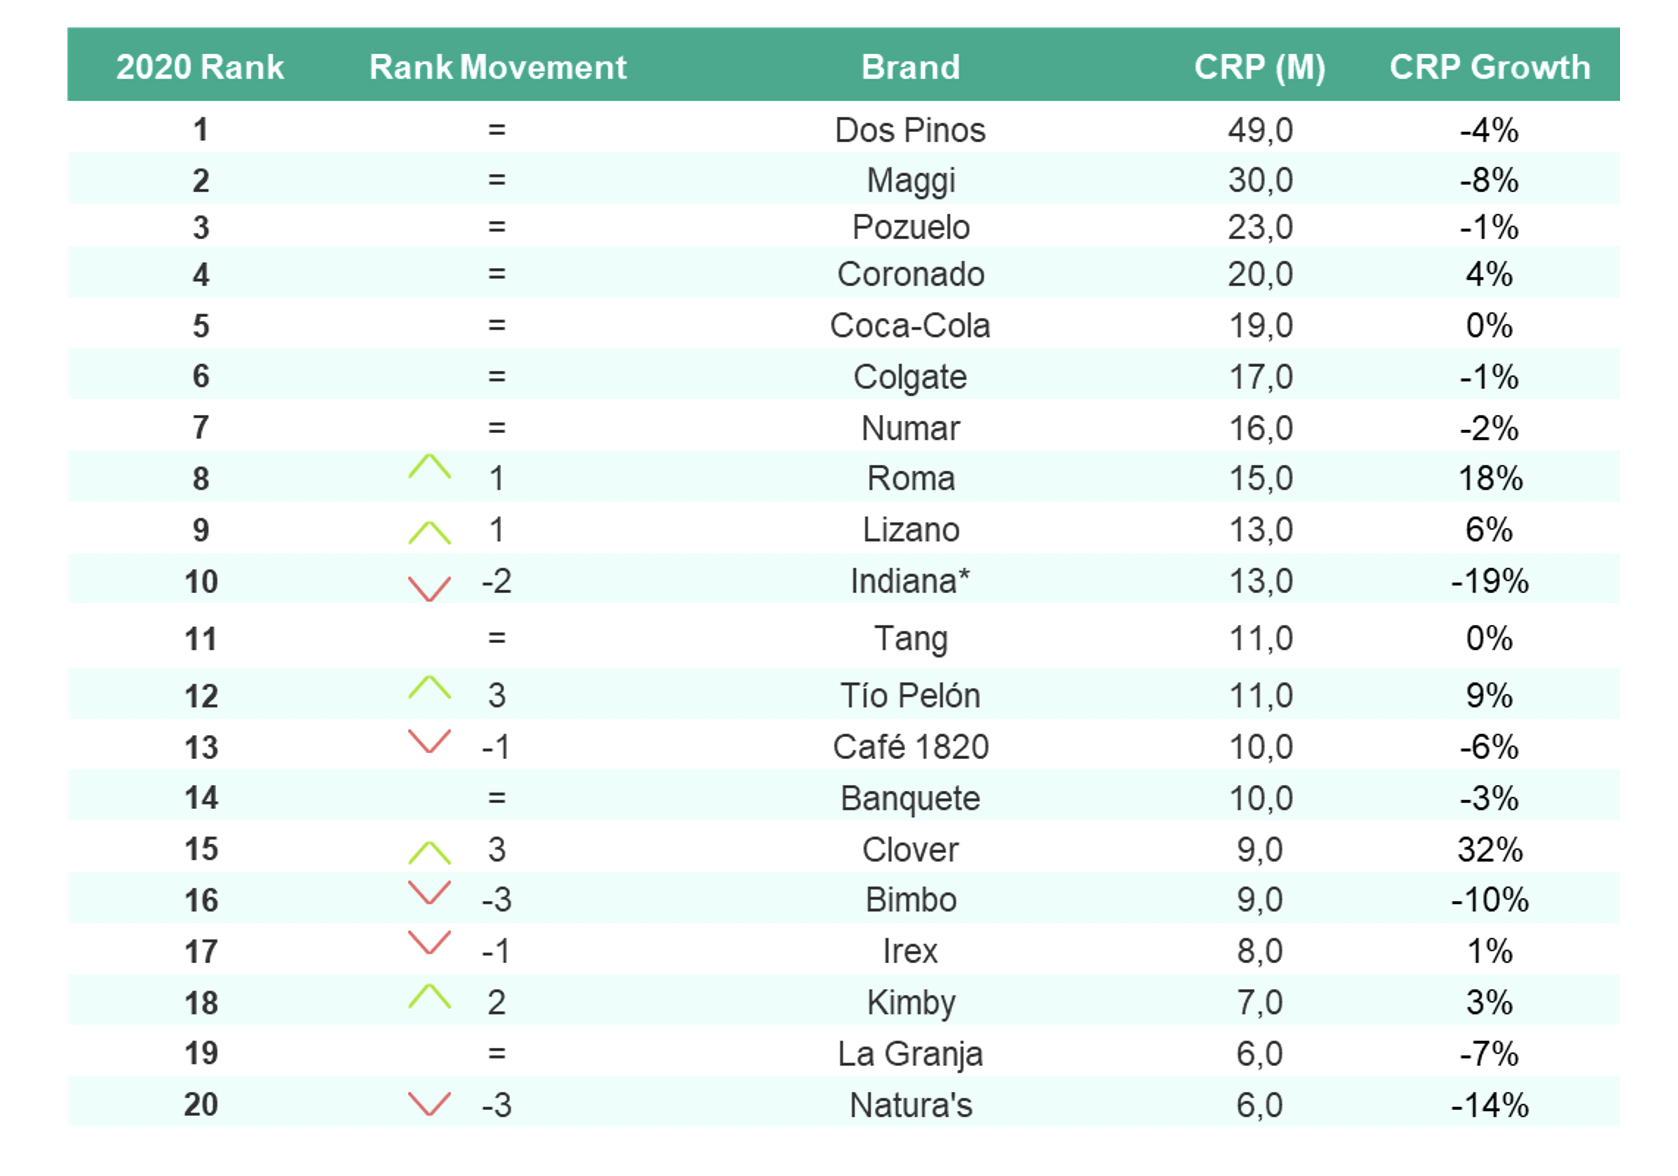Viewport: 1678px width, 1176px height.
Task: Click the equals sign in Tang row
Action: (497, 638)
